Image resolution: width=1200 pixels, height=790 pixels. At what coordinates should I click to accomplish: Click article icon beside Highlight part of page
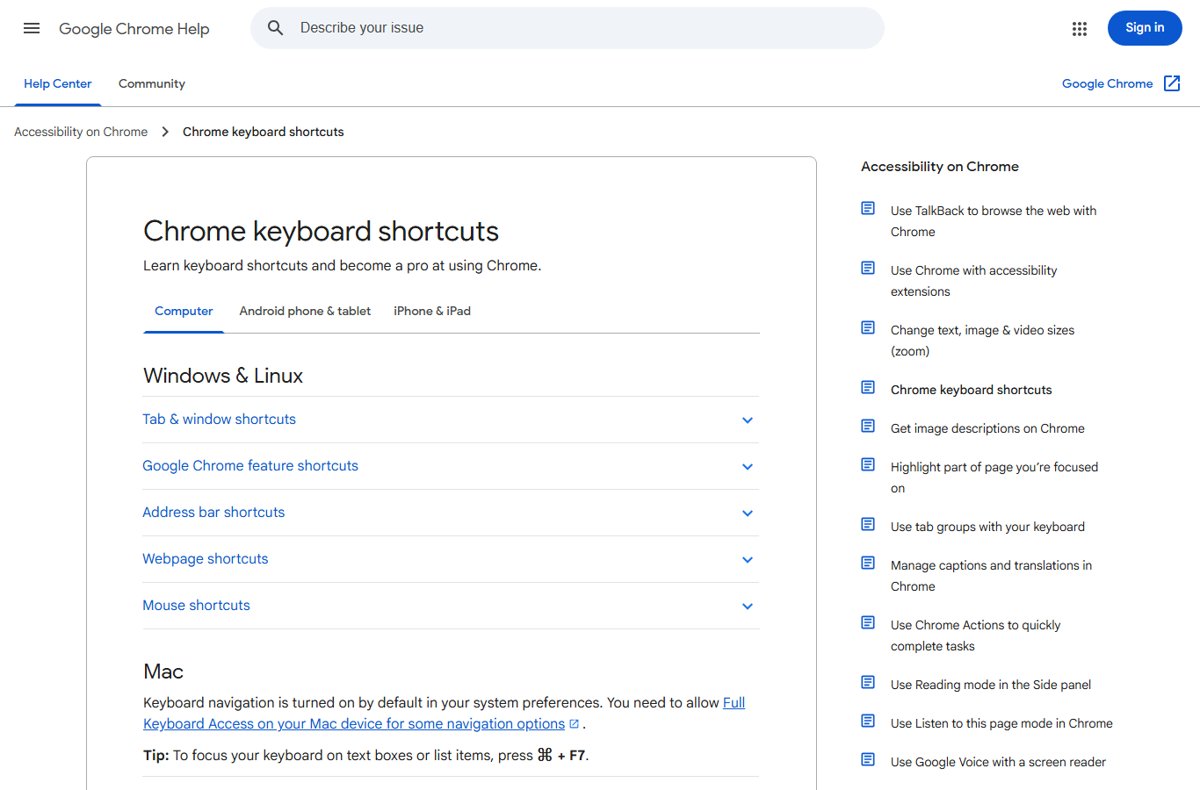pyautogui.click(x=868, y=465)
